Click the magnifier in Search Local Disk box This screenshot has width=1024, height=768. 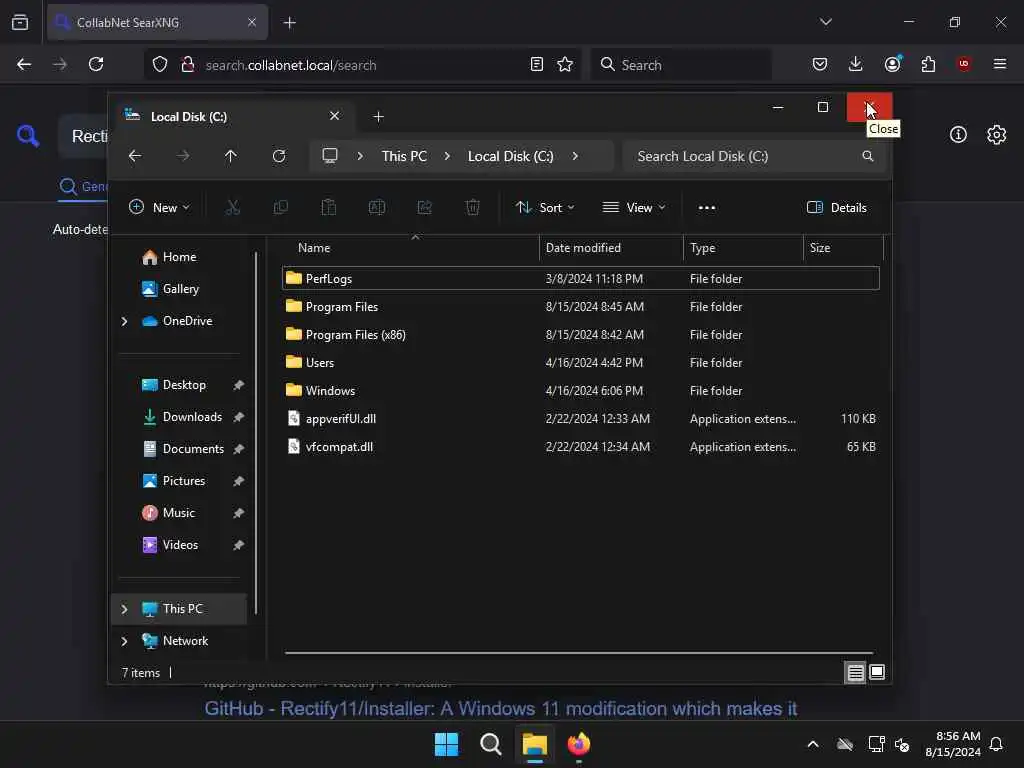coord(867,156)
